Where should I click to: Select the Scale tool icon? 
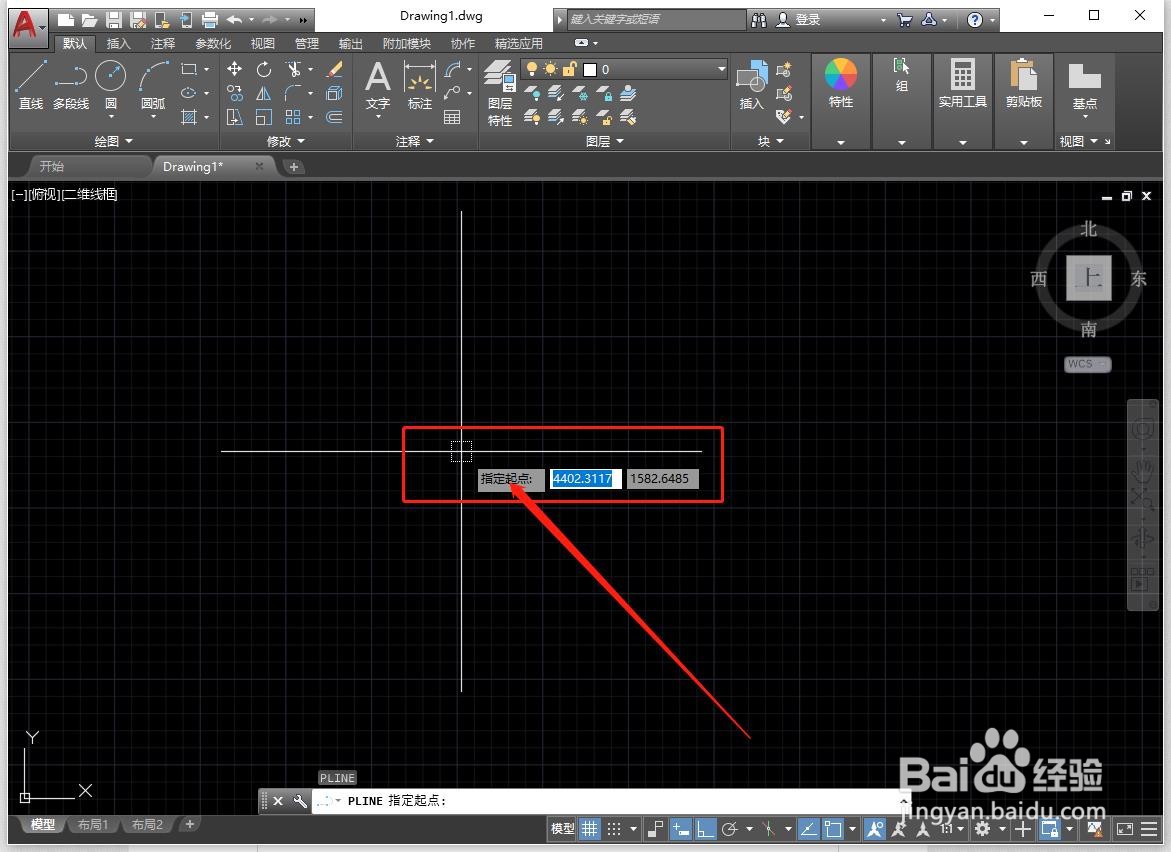point(264,117)
